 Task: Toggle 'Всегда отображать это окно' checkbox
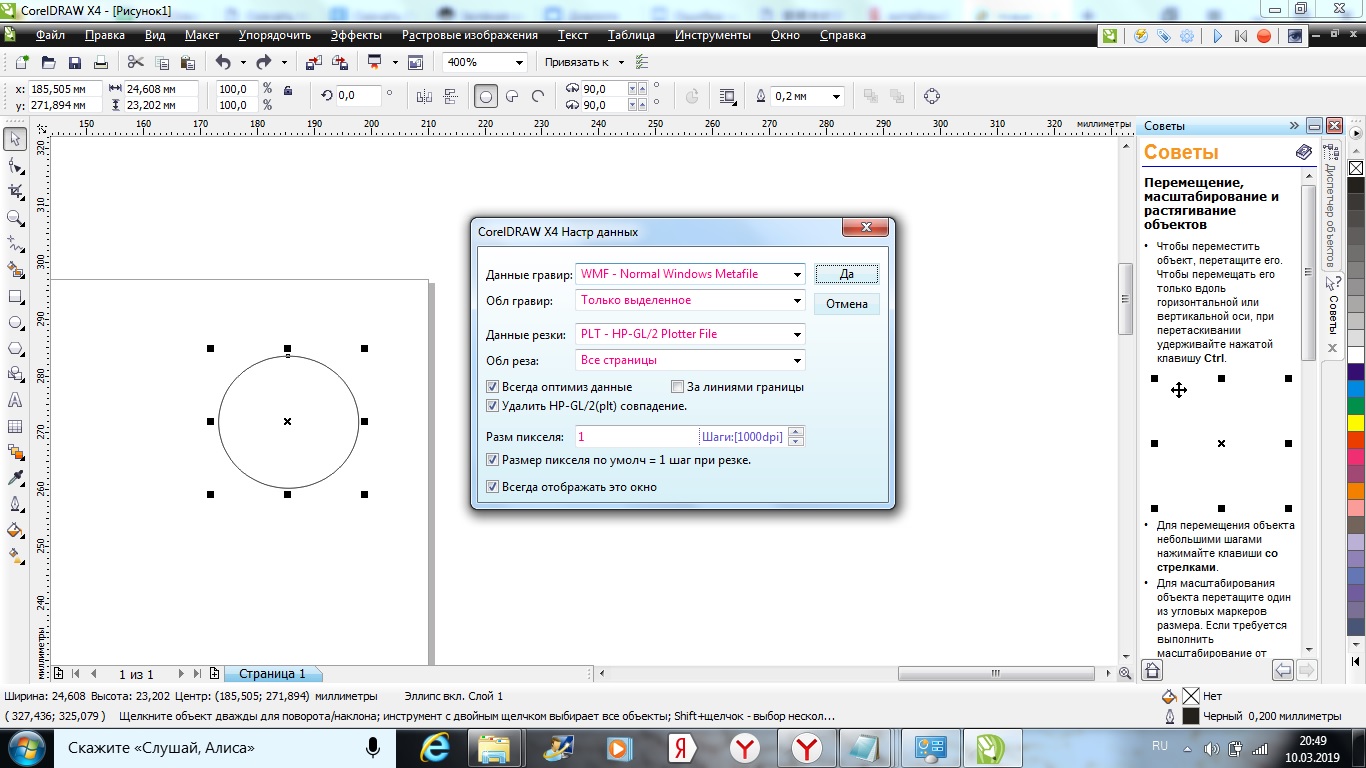point(492,487)
